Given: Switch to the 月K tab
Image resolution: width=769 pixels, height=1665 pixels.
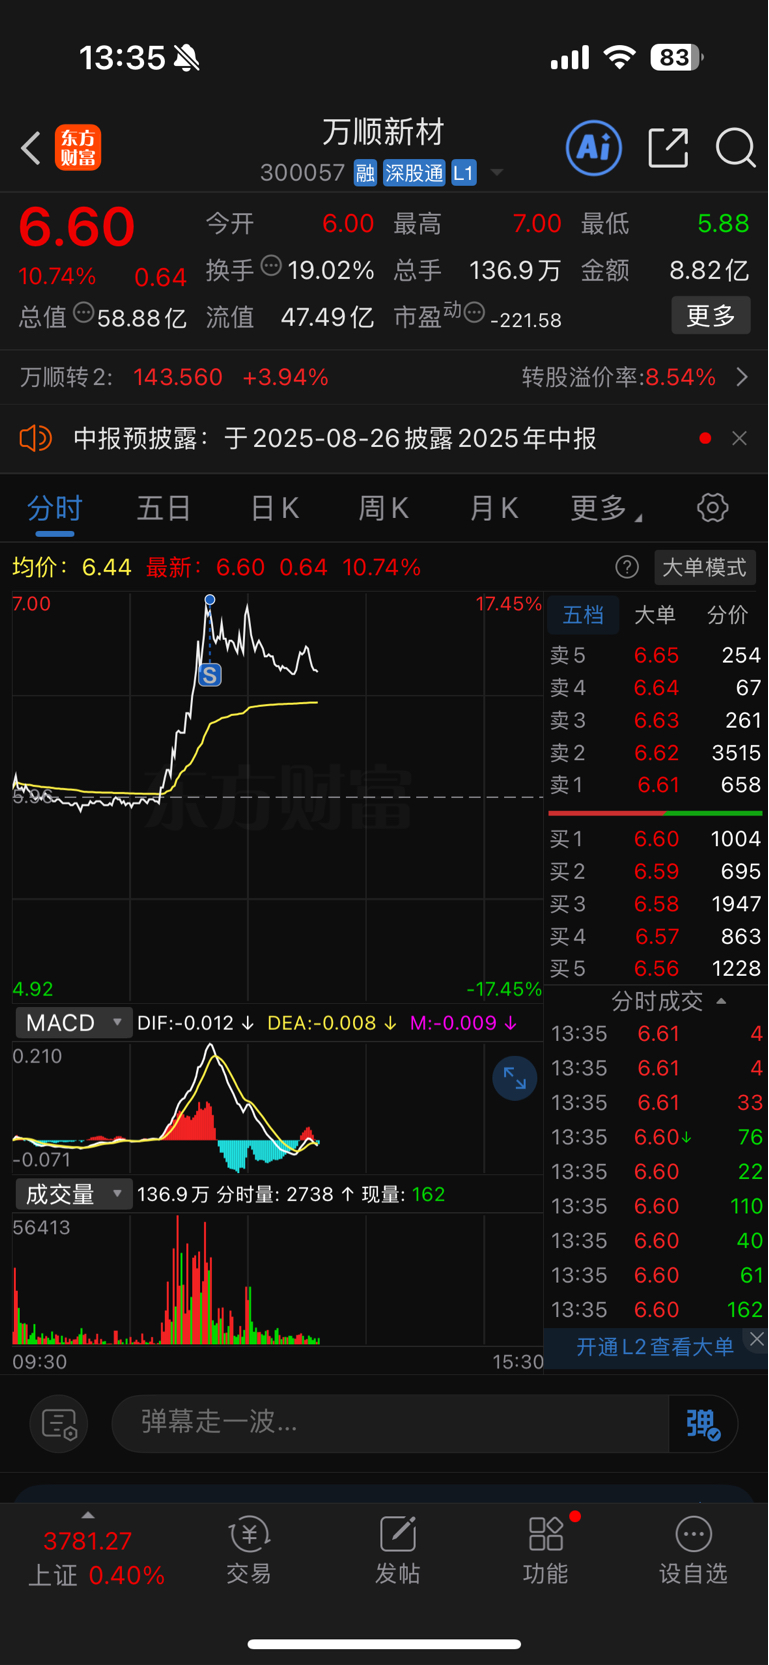Looking at the screenshot, I should (x=494, y=508).
